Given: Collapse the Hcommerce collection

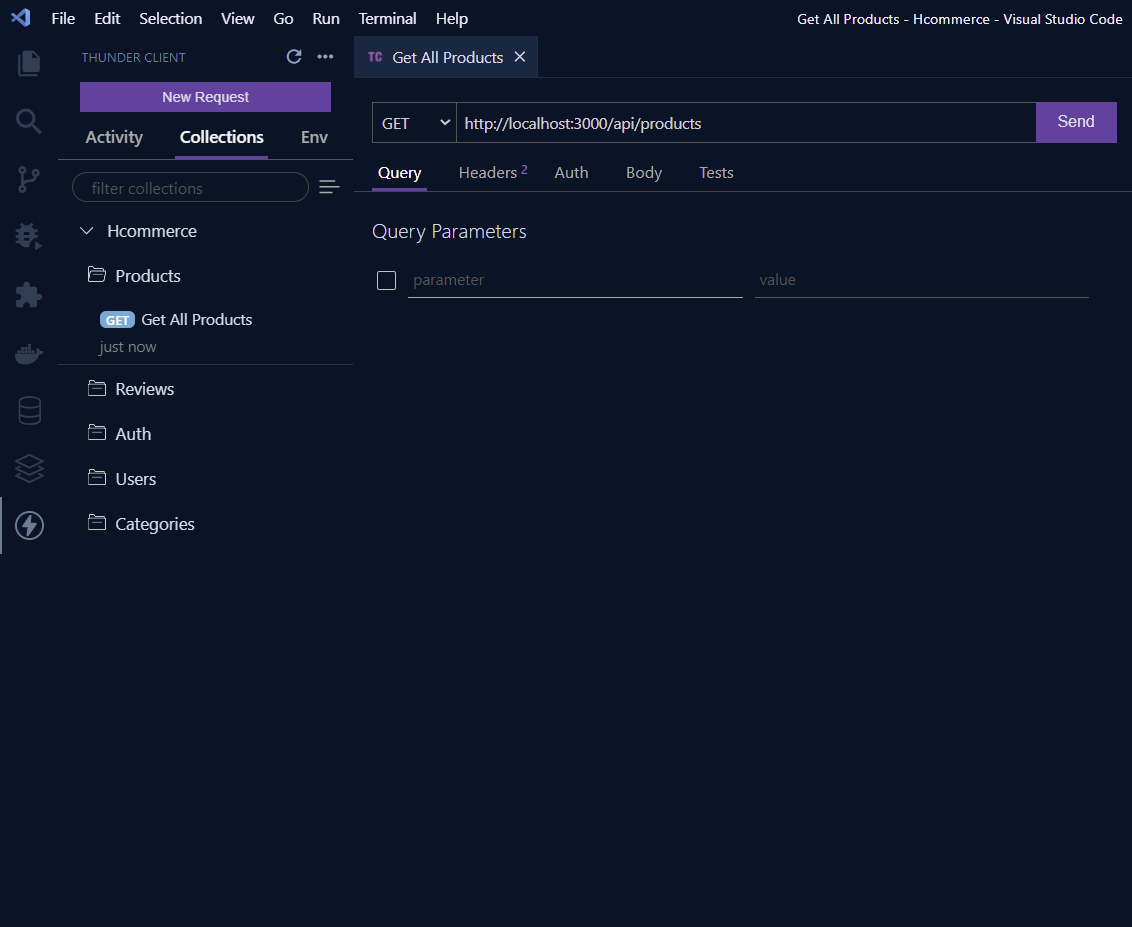Looking at the screenshot, I should coord(87,230).
